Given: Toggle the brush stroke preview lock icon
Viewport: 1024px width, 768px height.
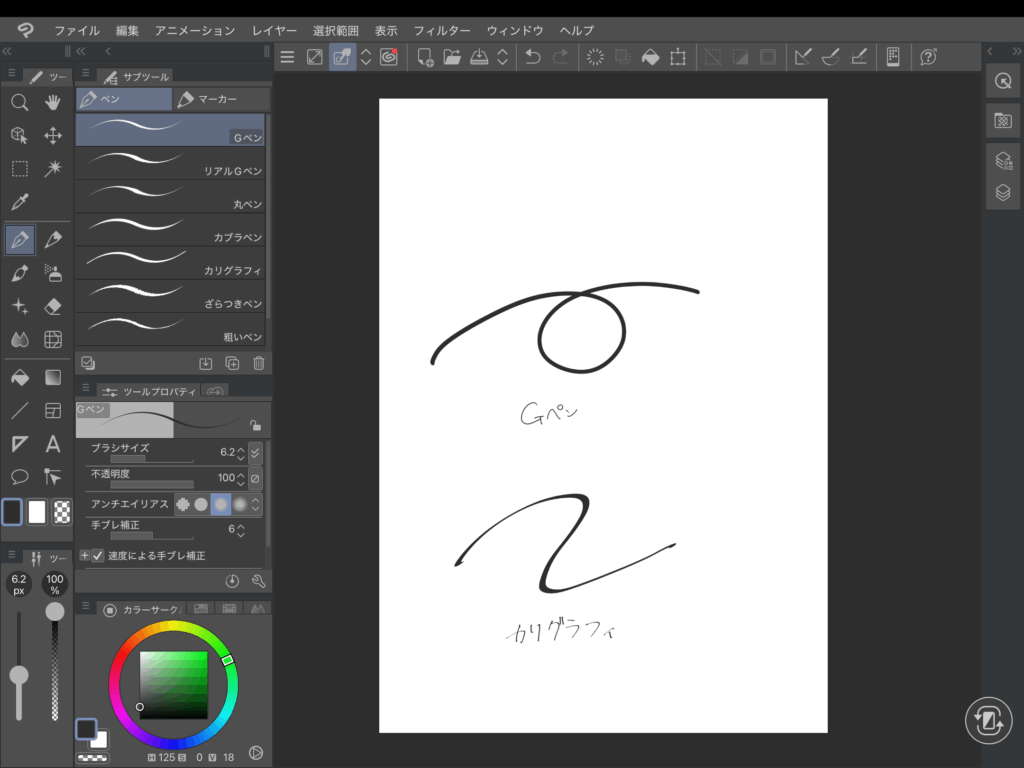Looking at the screenshot, I should point(255,425).
